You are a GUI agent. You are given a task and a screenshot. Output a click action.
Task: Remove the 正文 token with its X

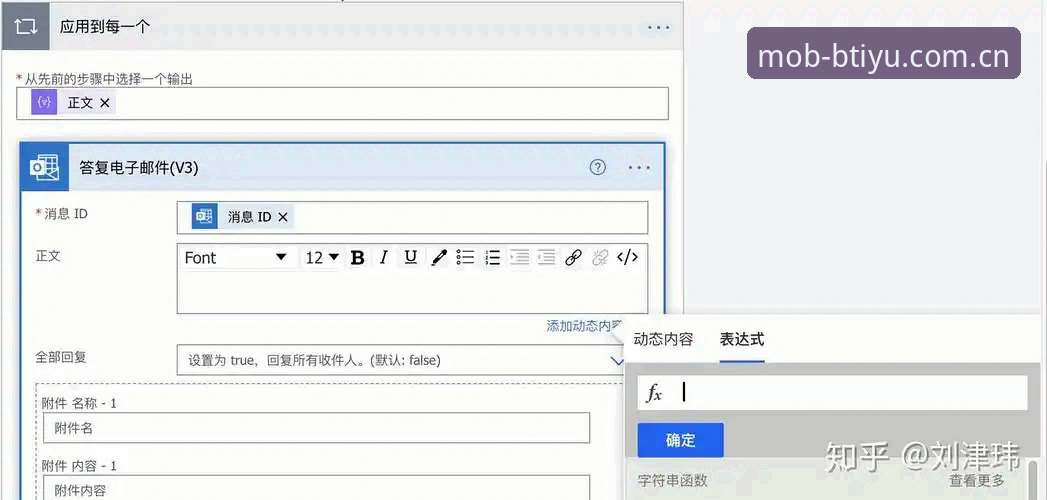[x=104, y=103]
